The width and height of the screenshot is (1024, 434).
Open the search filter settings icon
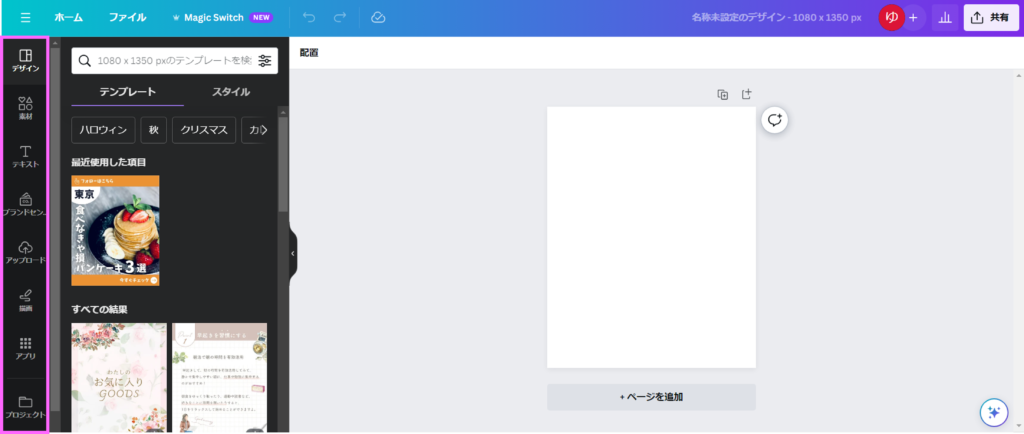(x=265, y=61)
